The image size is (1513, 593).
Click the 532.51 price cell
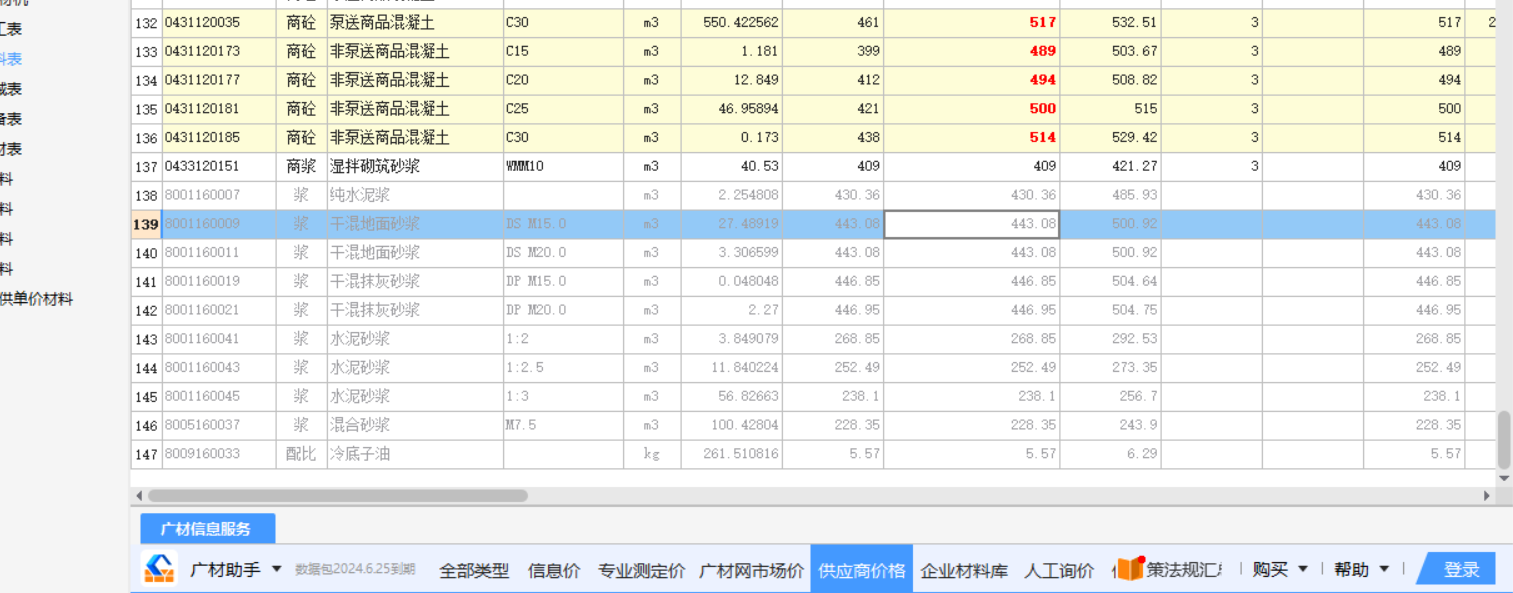pyautogui.click(x=1111, y=22)
